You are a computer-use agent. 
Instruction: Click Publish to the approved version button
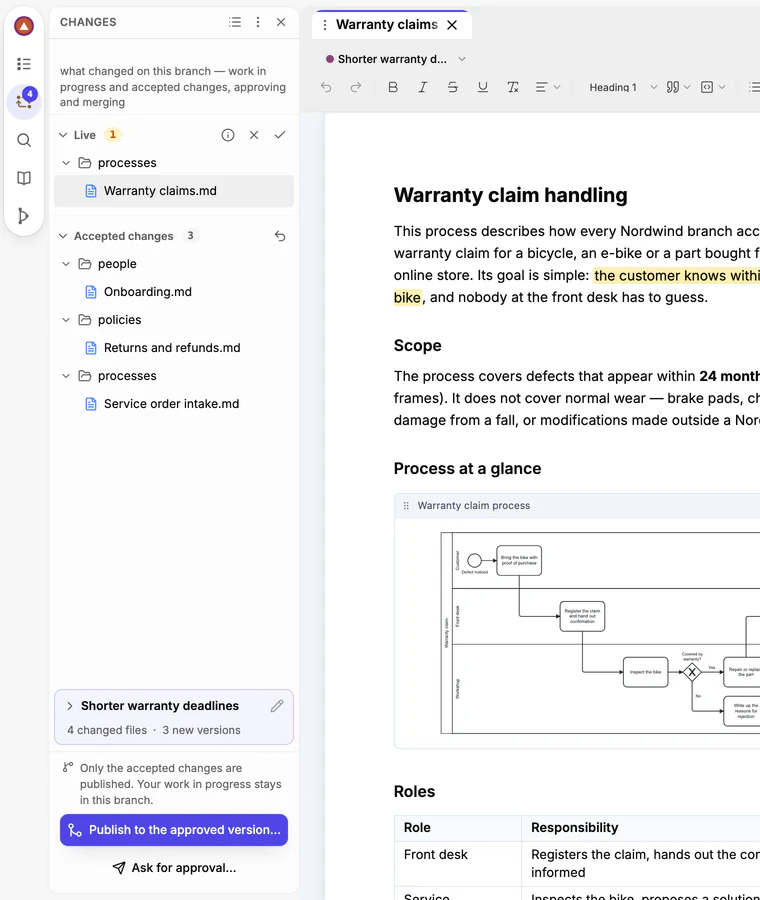point(173,830)
